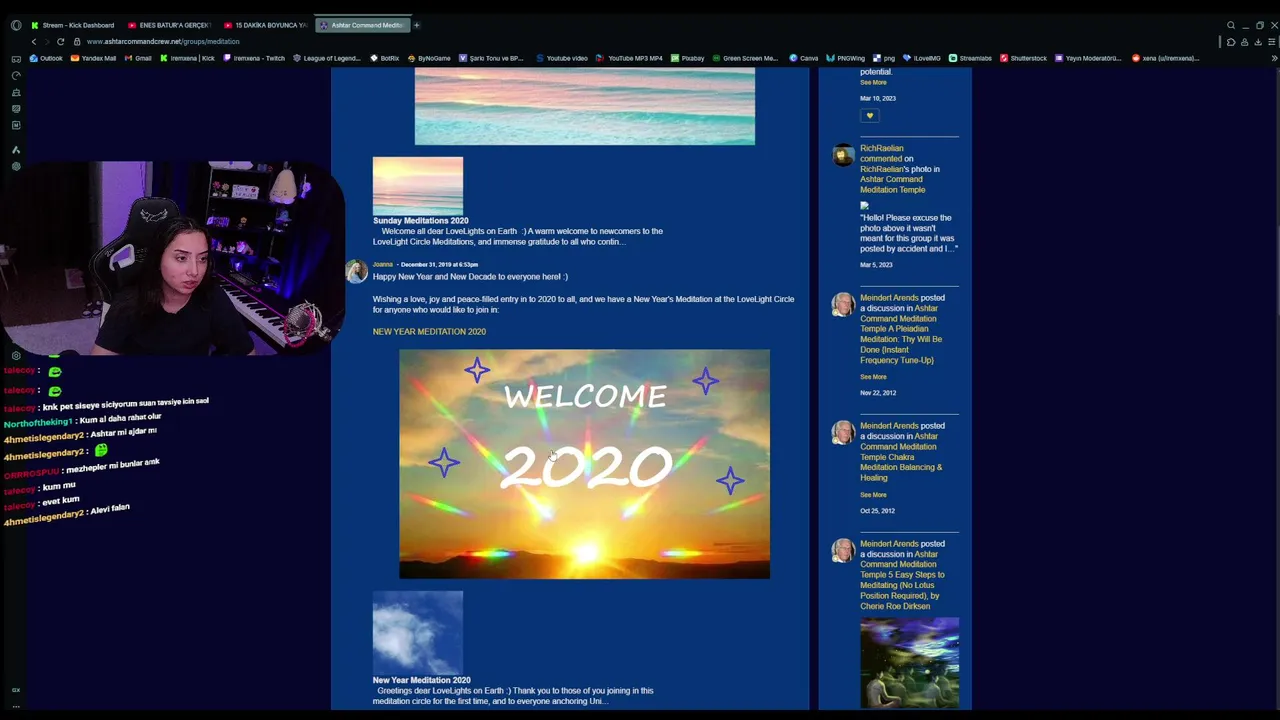This screenshot has height=720, width=1280.
Task: Reload the current page
Action: 60,41
